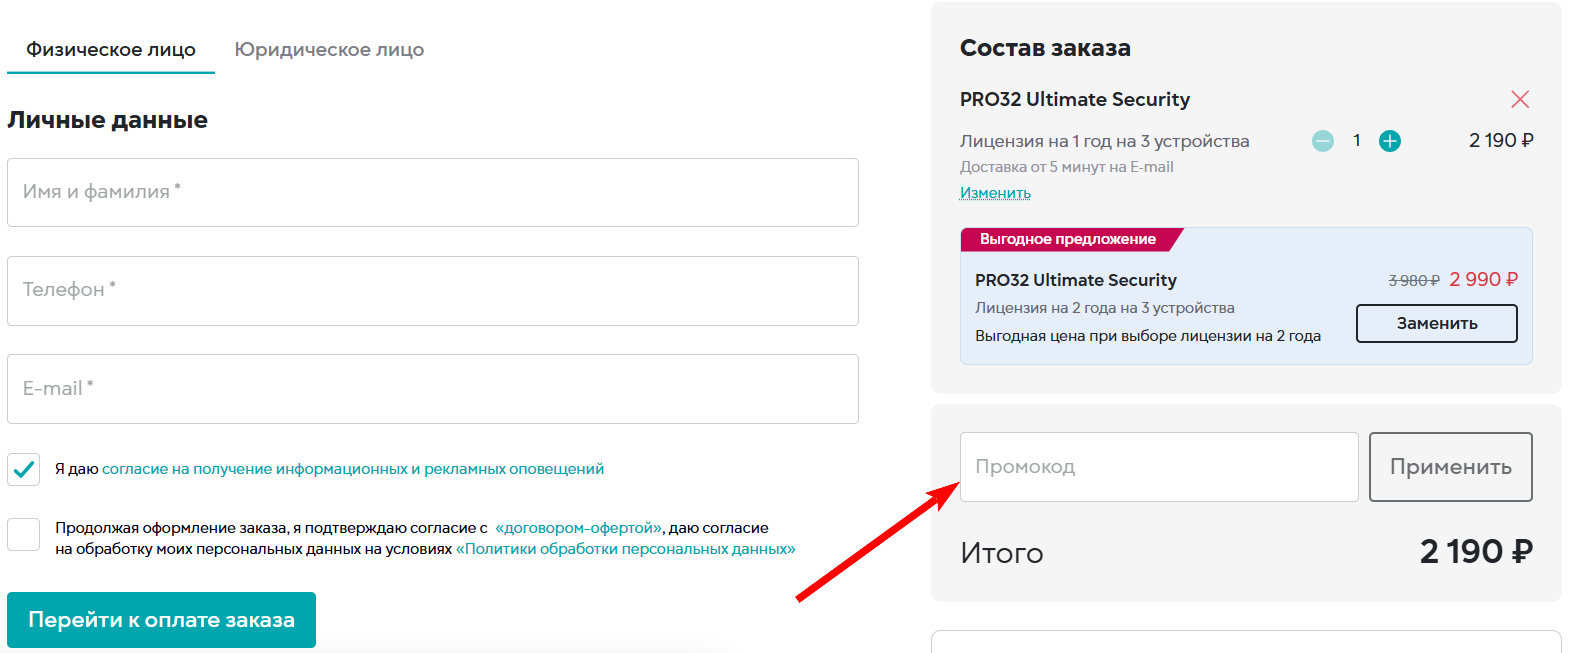Open the Изменить license link
The image size is (1580, 653).
tap(995, 193)
